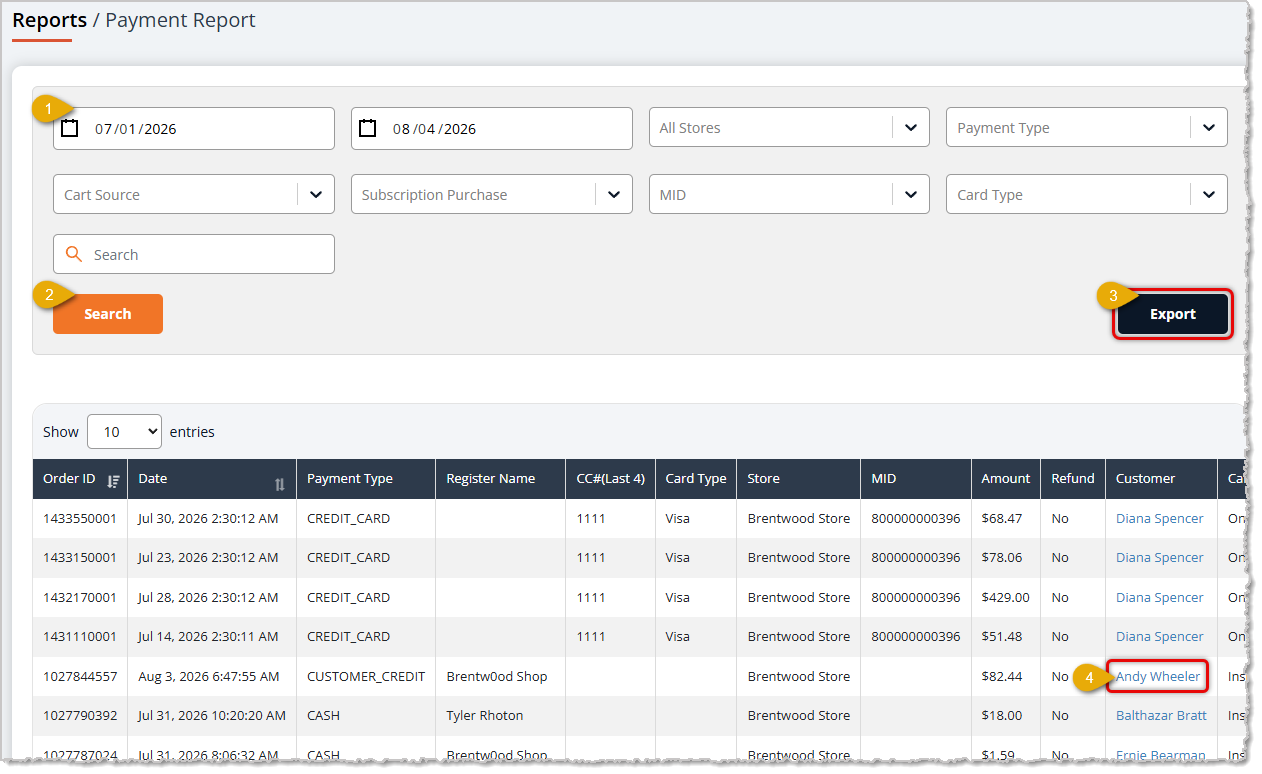Sort by Date column arrows icon
Viewport: 1262px width, 774px height.
click(280, 484)
